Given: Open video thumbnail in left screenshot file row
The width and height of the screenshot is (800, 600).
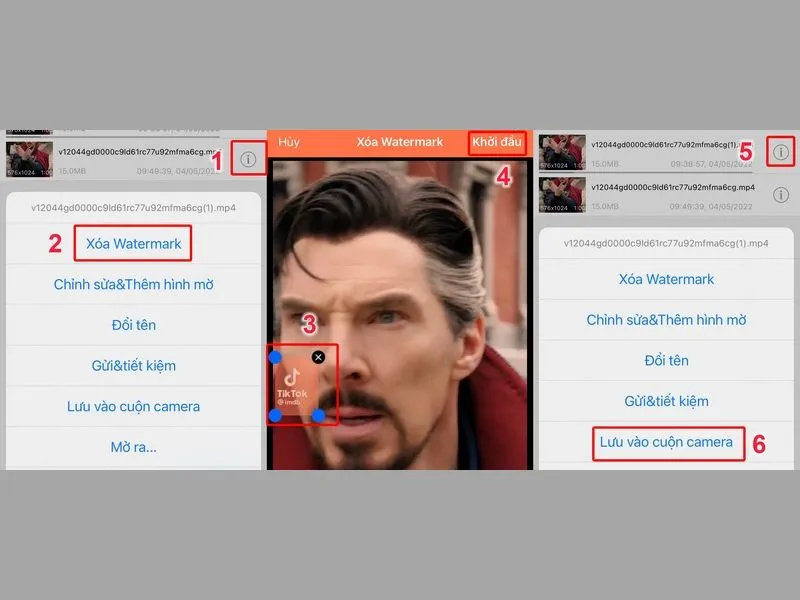Looking at the screenshot, I should pos(29,159).
